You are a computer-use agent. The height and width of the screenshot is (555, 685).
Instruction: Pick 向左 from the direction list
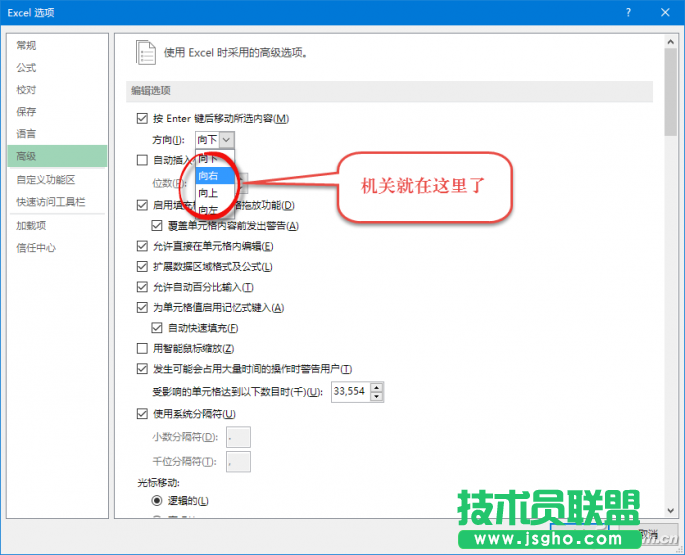point(209,210)
